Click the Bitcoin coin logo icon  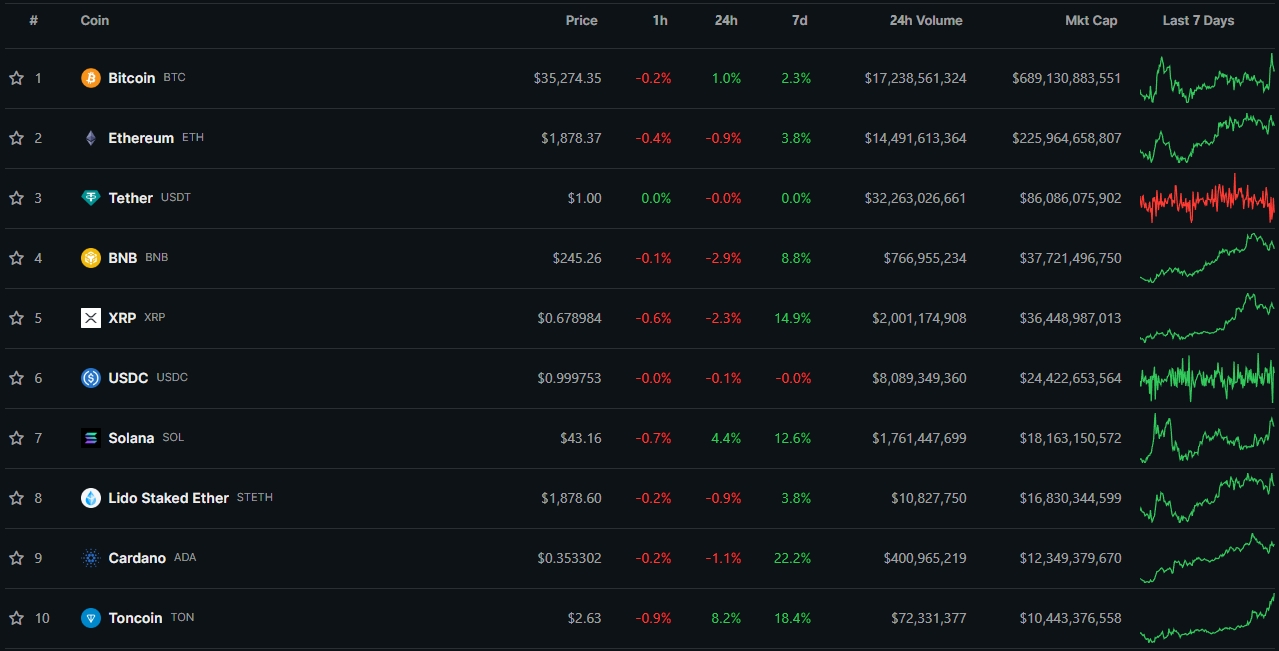(x=91, y=78)
